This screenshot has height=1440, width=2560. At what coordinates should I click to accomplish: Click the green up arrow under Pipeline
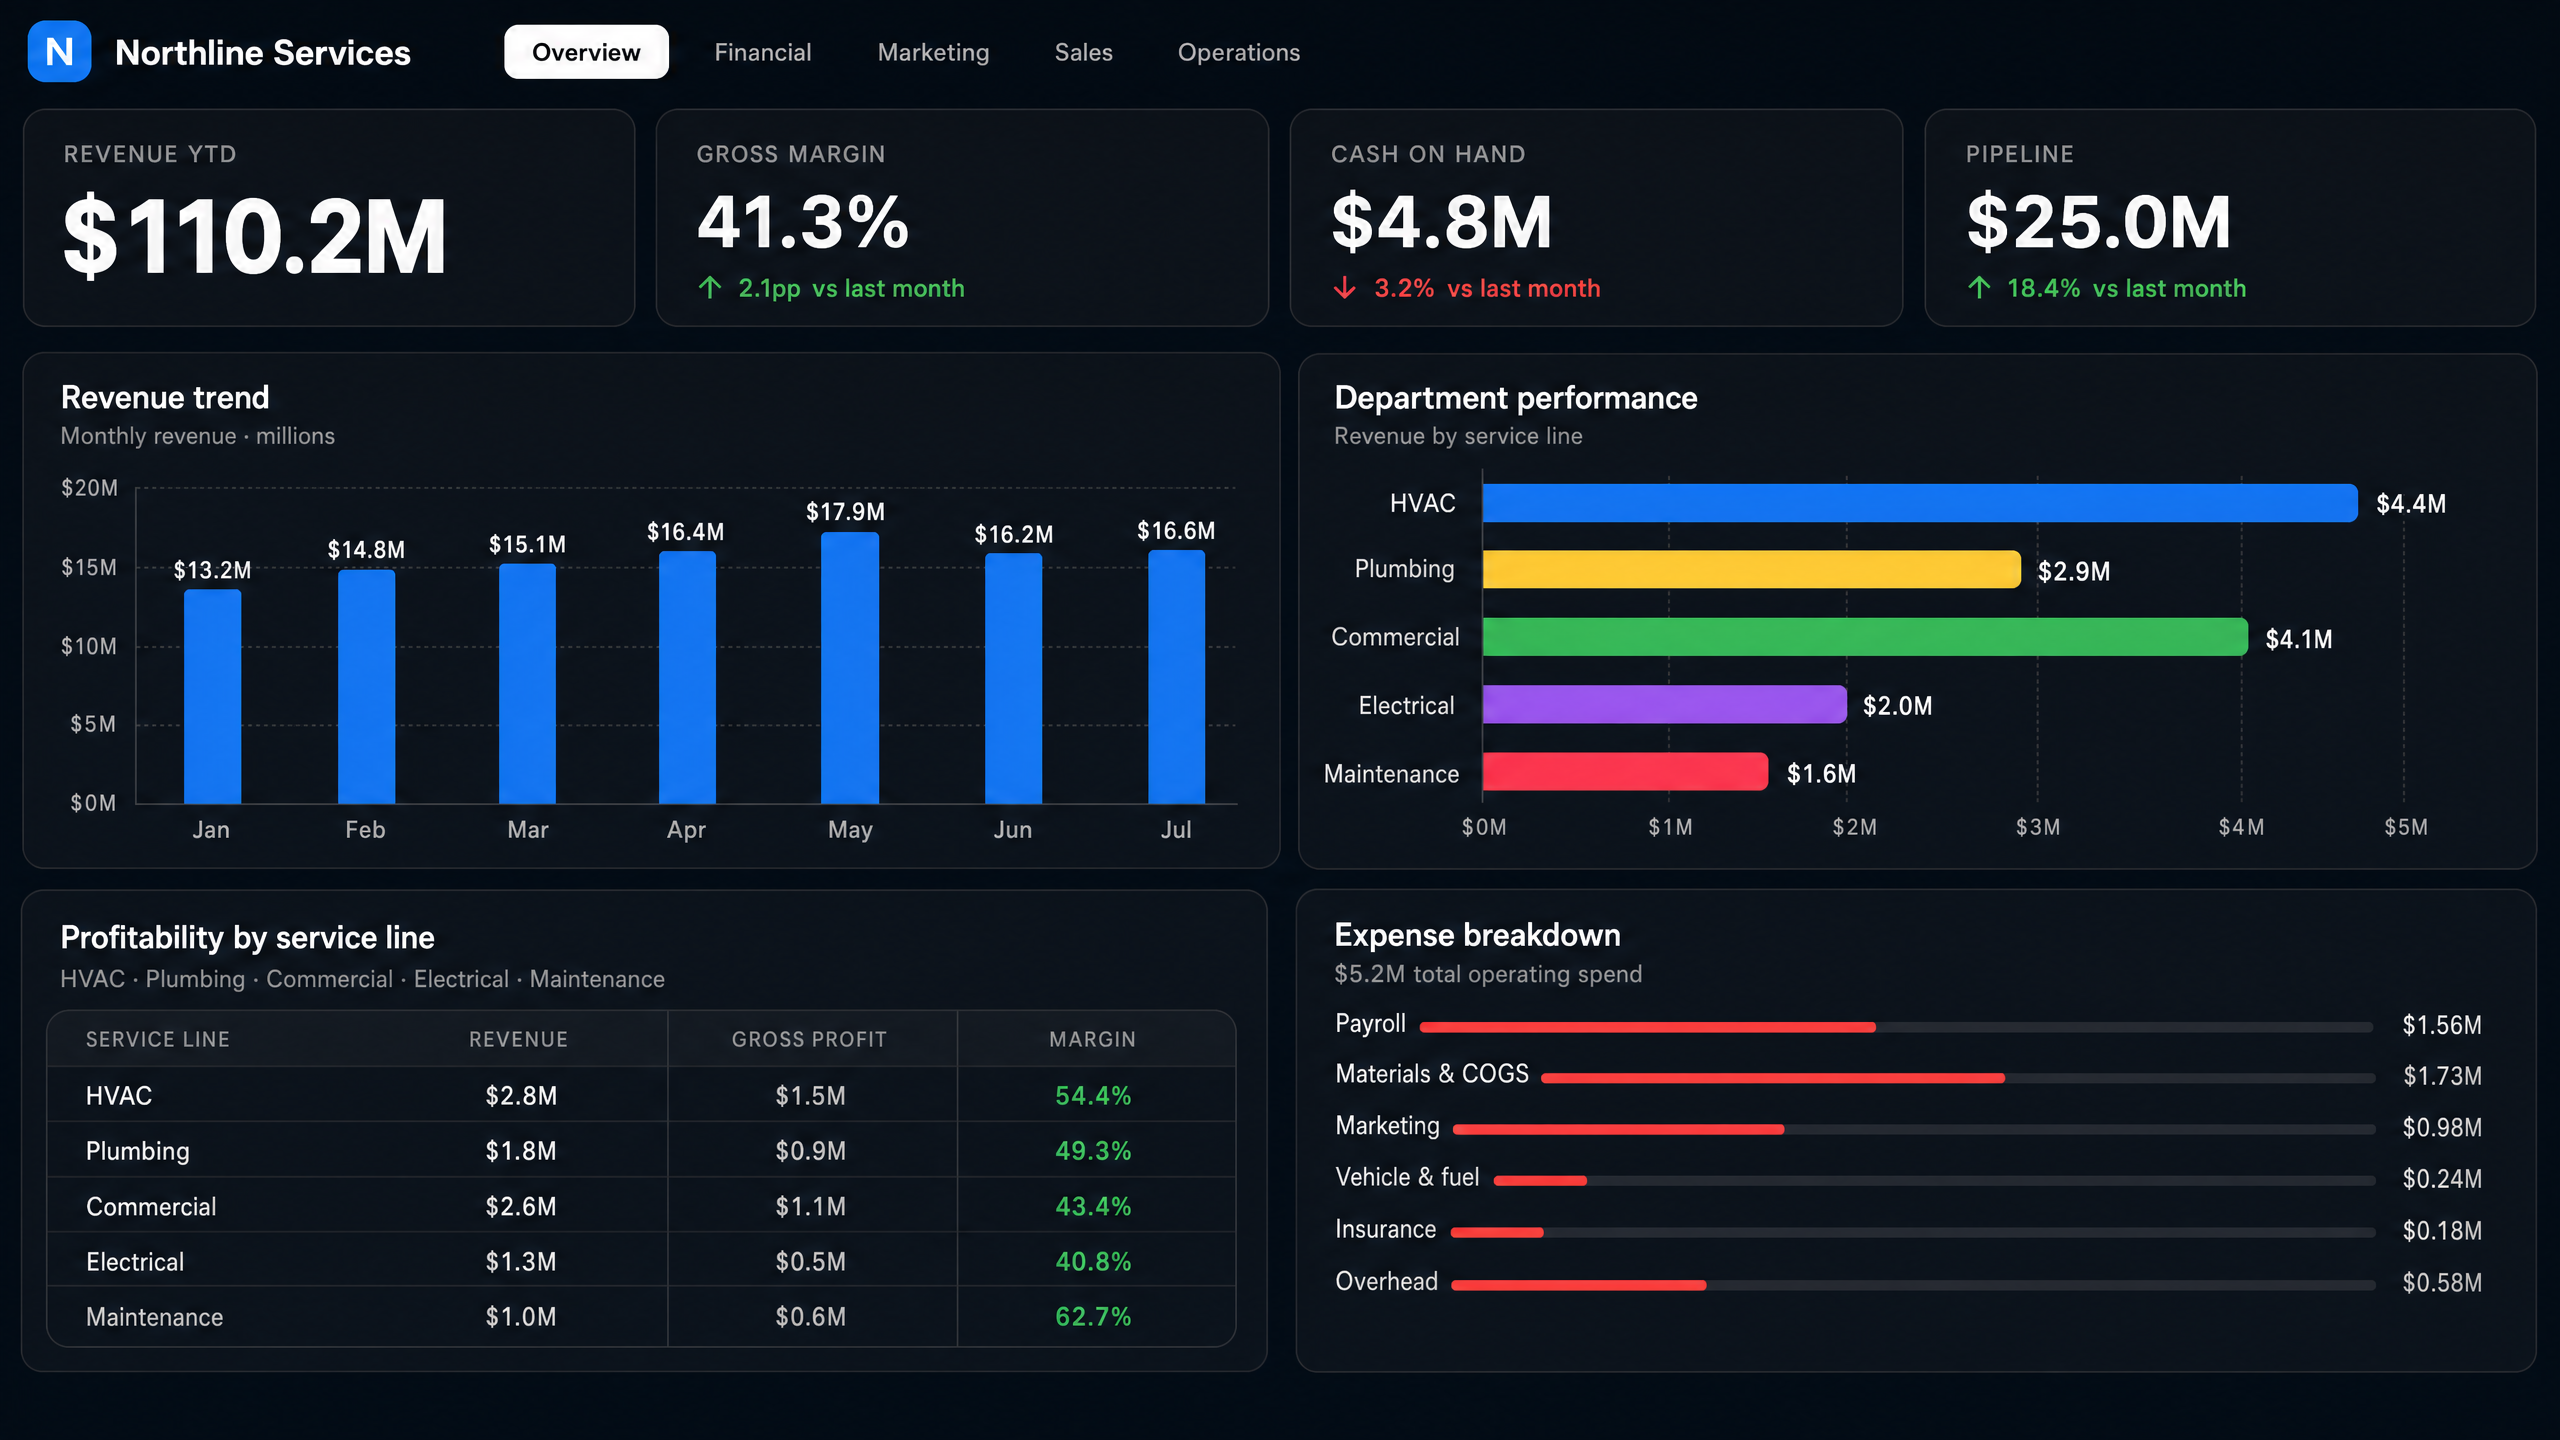(1979, 288)
